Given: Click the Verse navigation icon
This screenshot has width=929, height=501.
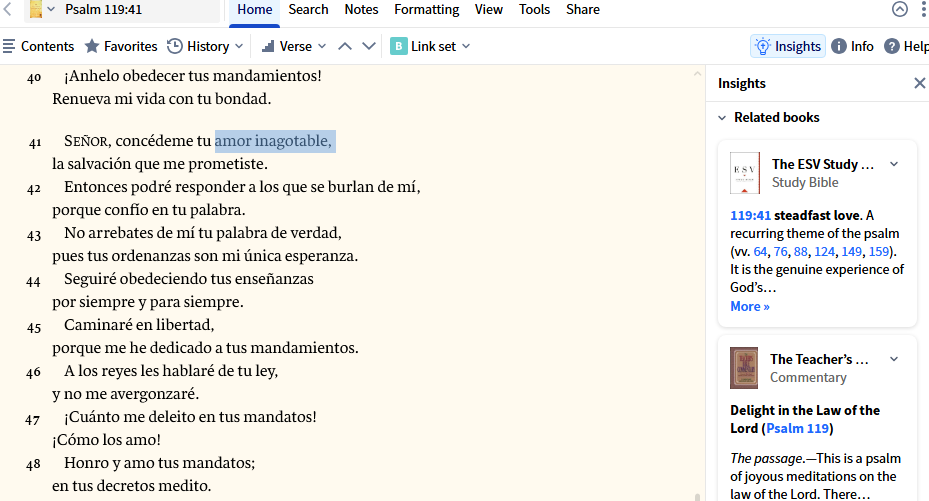Looking at the screenshot, I should 268,46.
